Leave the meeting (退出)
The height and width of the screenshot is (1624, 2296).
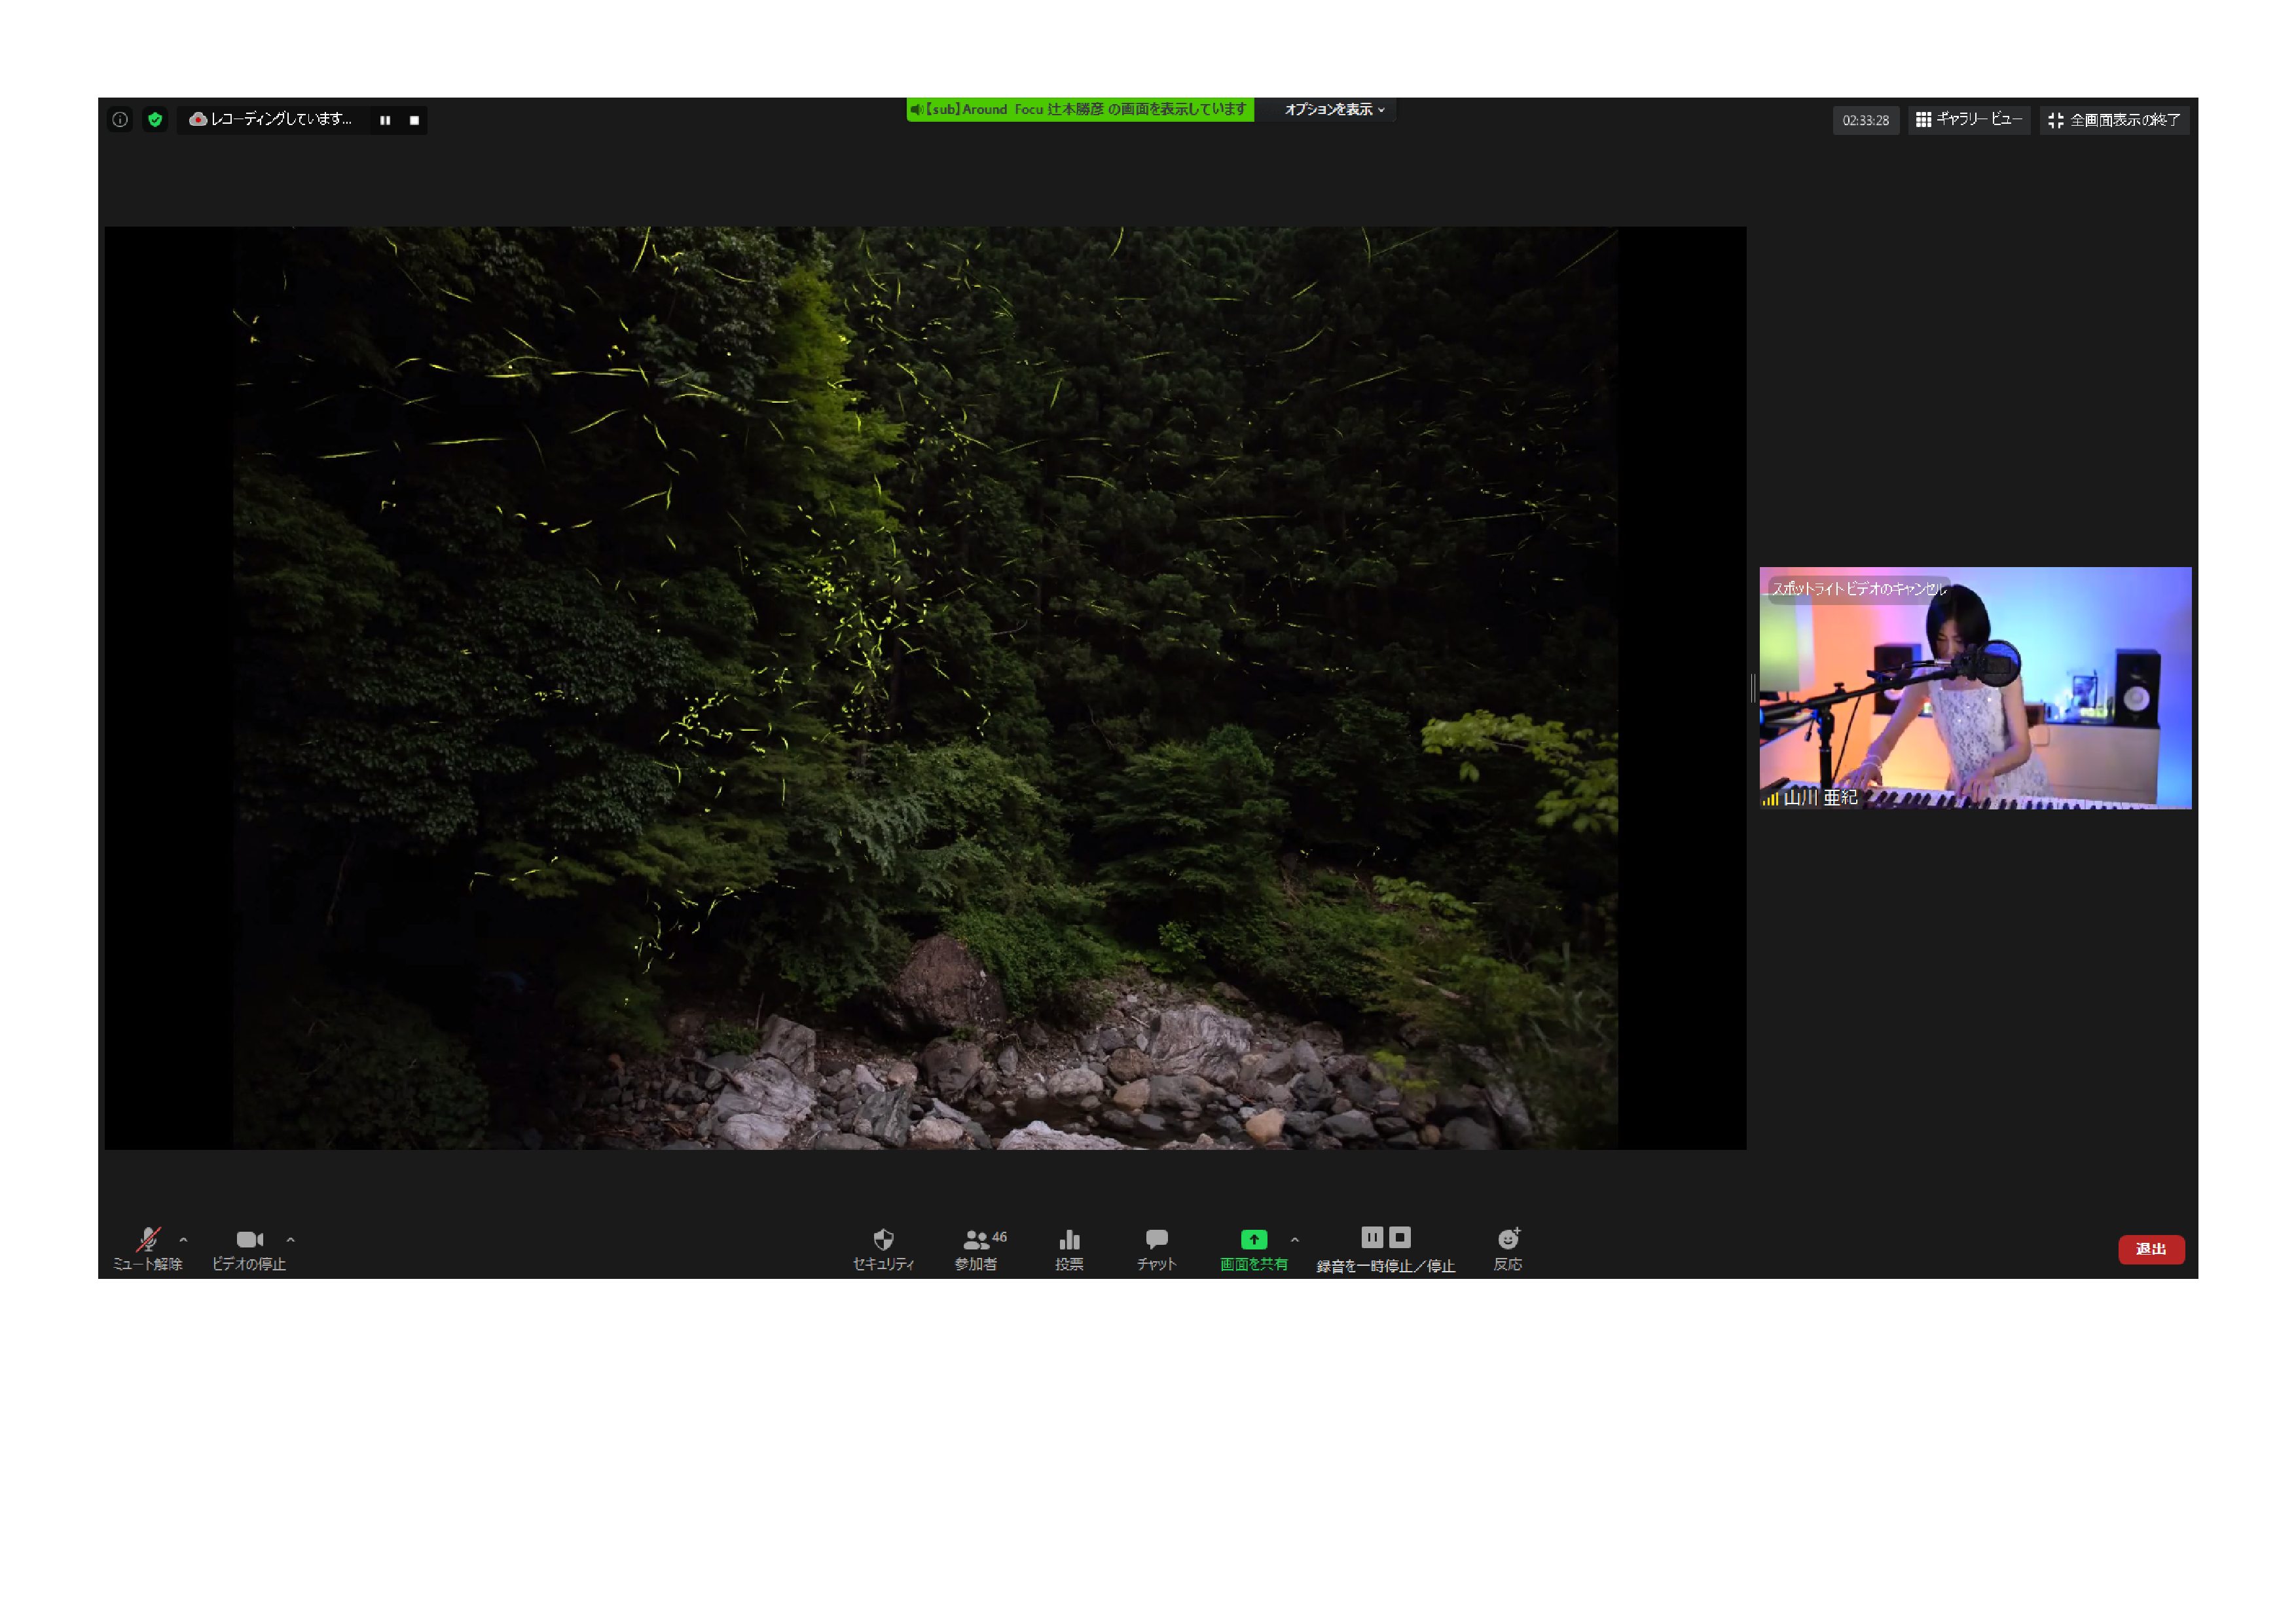coord(2151,1249)
